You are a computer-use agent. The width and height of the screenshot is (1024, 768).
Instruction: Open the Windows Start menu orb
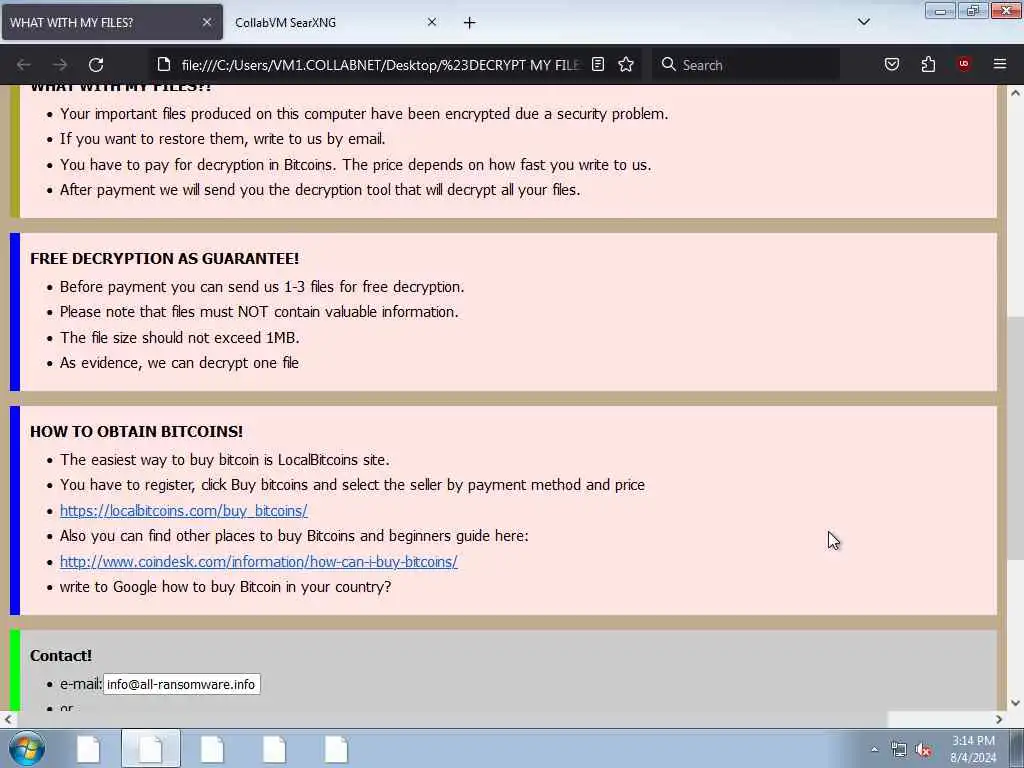click(27, 749)
